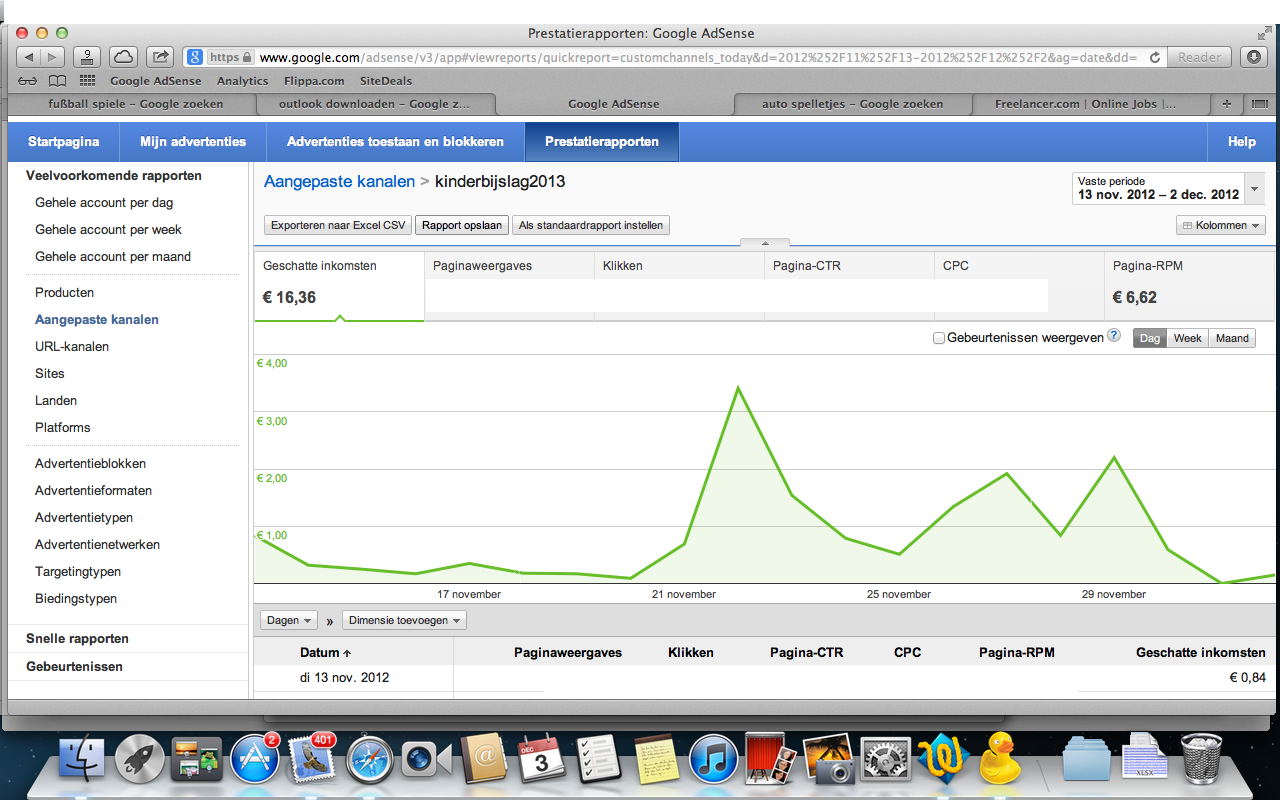Image resolution: width=1280 pixels, height=800 pixels.
Task: Open Advertenties toestaan en blokkeren tab
Action: (395, 142)
